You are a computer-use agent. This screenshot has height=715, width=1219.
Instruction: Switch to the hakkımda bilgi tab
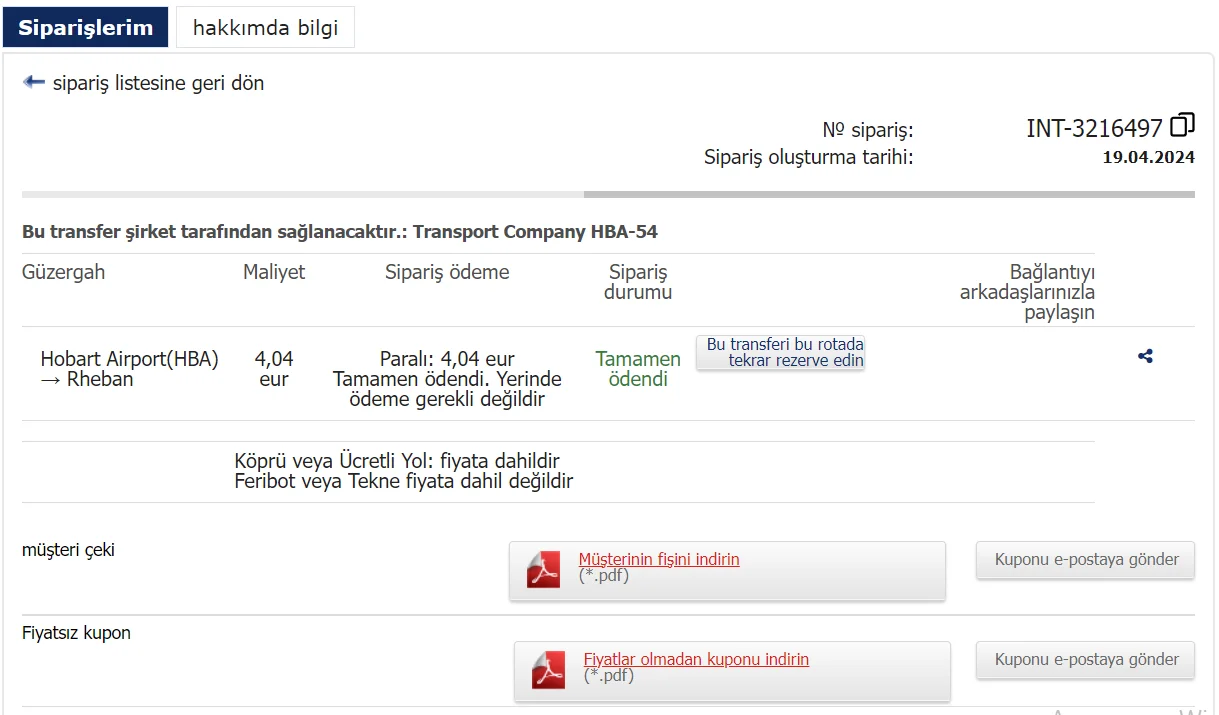[265, 27]
